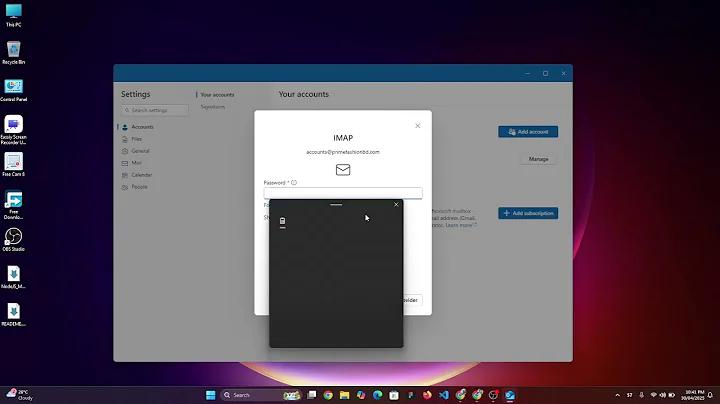This screenshot has height=404, width=720.
Task: Click the Password input field
Action: click(x=343, y=193)
